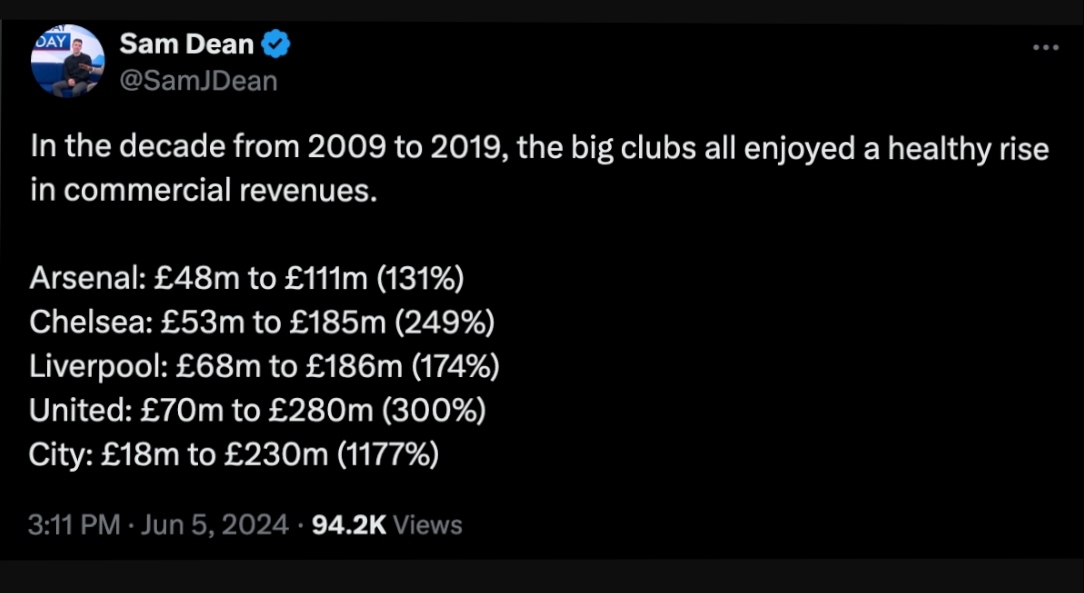Open the 94.2K view count
Screen dimensions: 1084x593
(349, 525)
